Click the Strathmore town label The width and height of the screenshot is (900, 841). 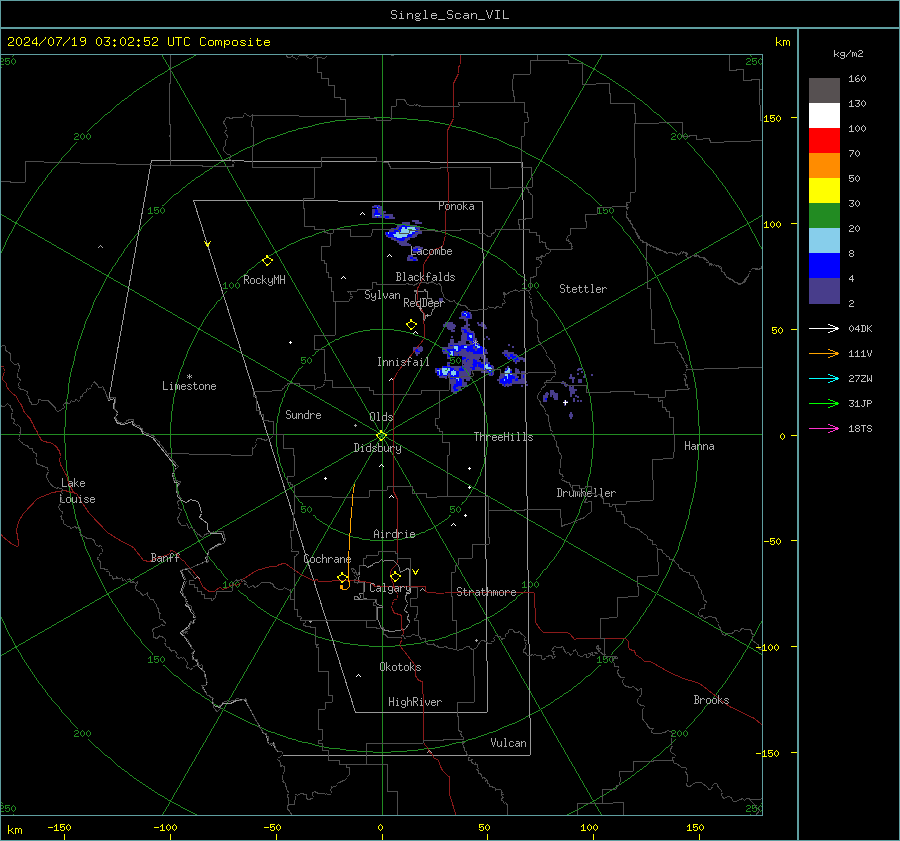click(x=486, y=592)
